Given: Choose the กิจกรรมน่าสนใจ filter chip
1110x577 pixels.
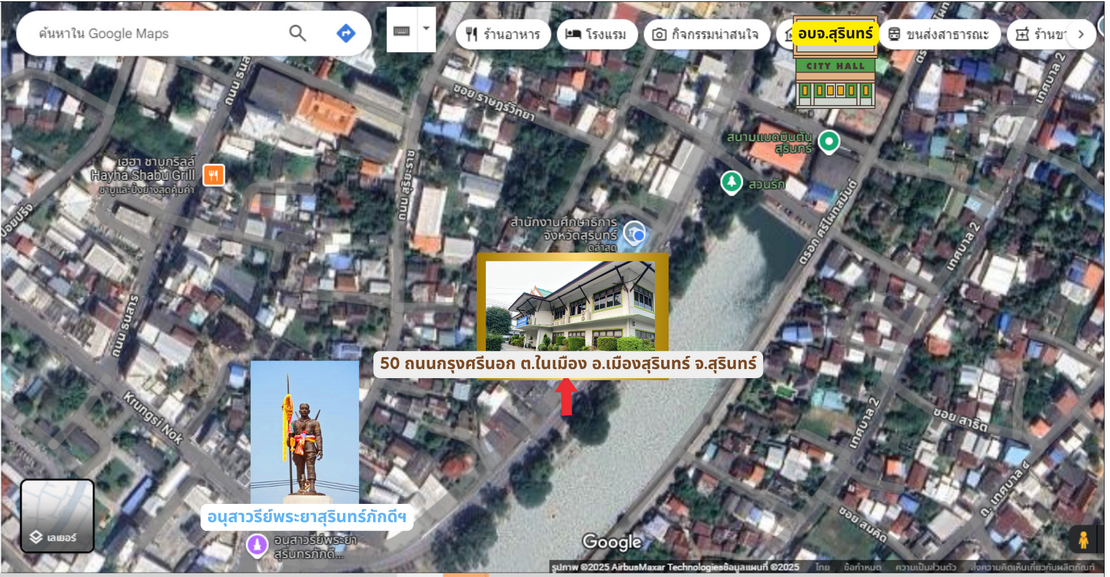Looking at the screenshot, I should coord(706,34).
